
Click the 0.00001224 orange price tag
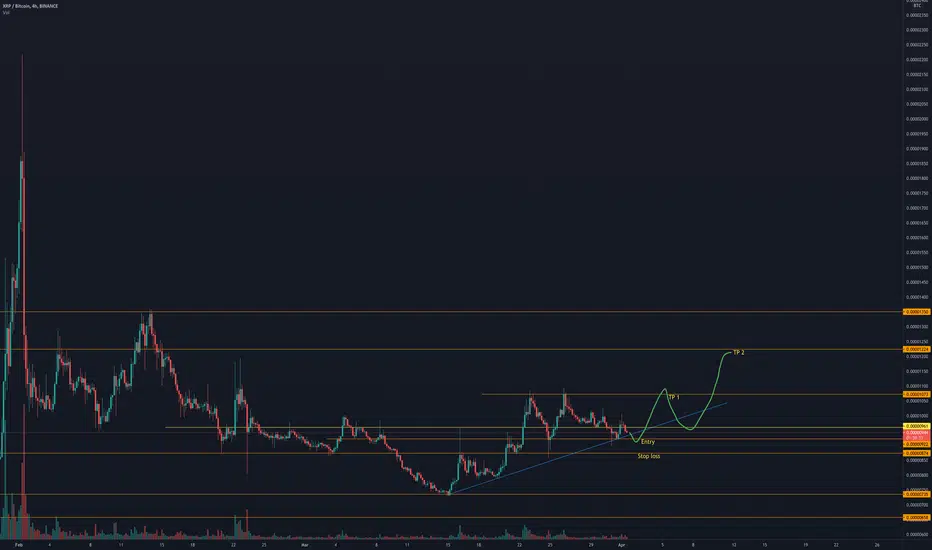pos(917,349)
